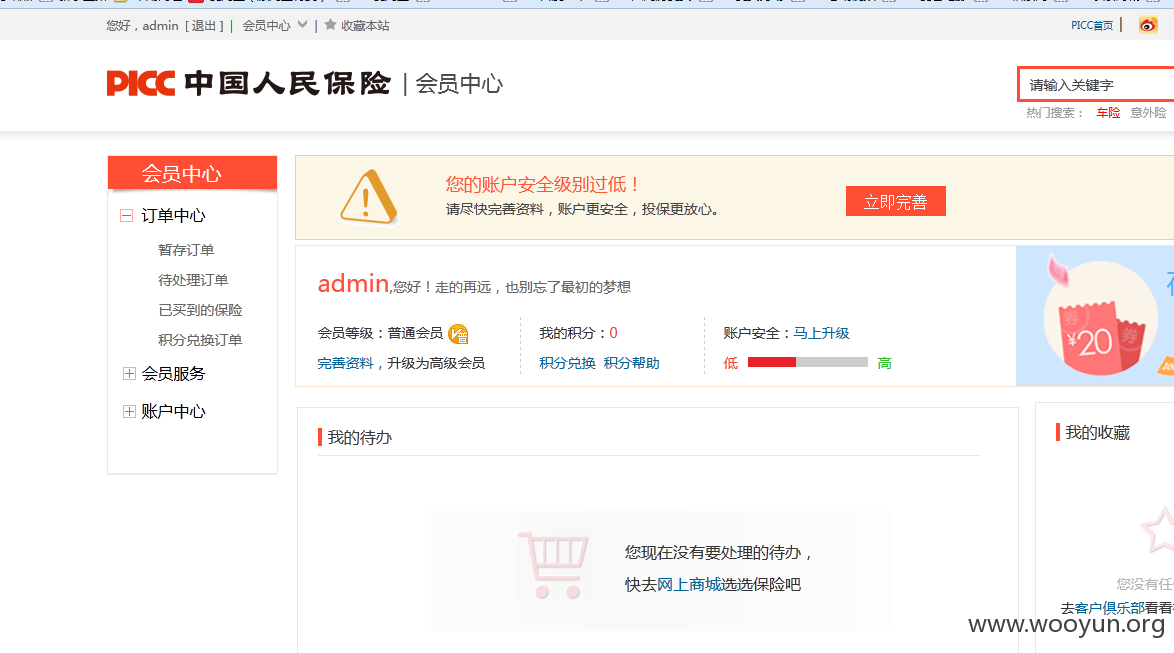Click 会员服务 label in sidebar

173,374
